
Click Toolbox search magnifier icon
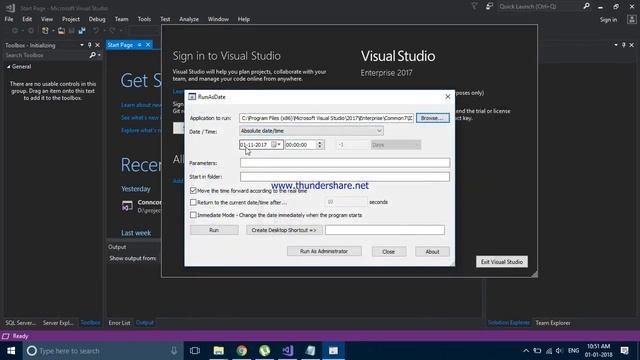click(x=93, y=55)
